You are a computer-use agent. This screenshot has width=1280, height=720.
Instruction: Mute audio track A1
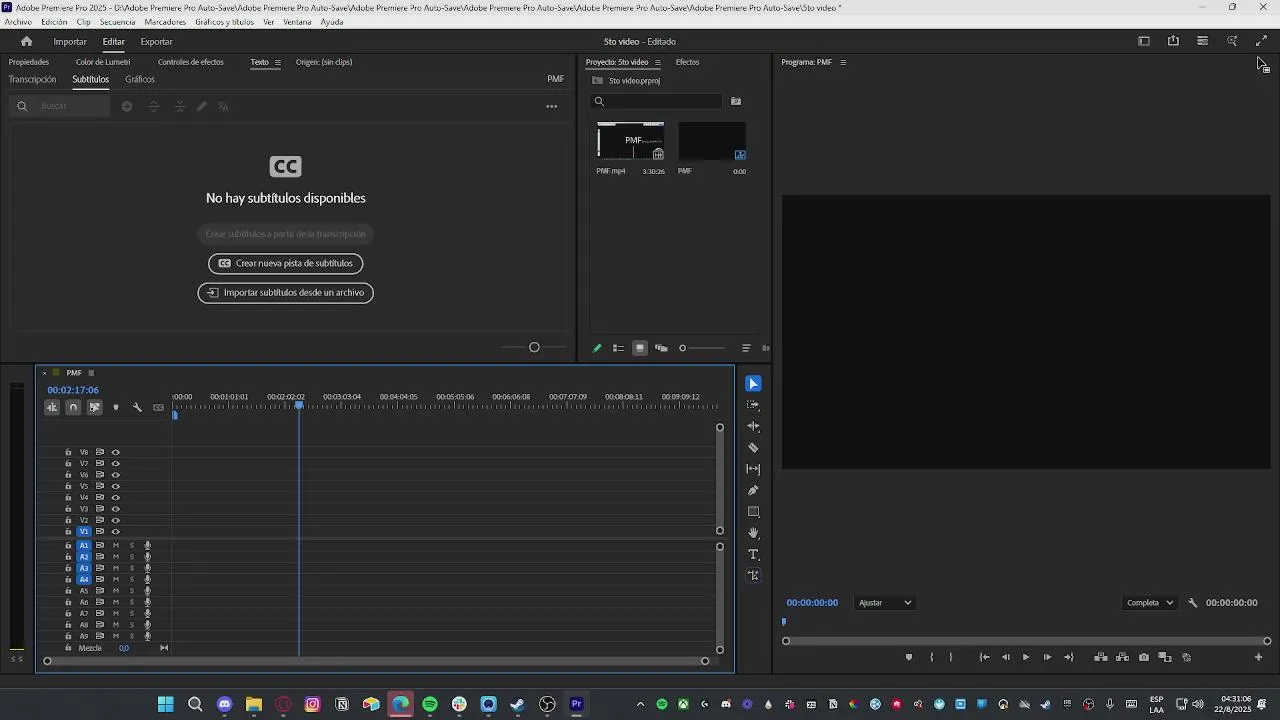pos(116,546)
